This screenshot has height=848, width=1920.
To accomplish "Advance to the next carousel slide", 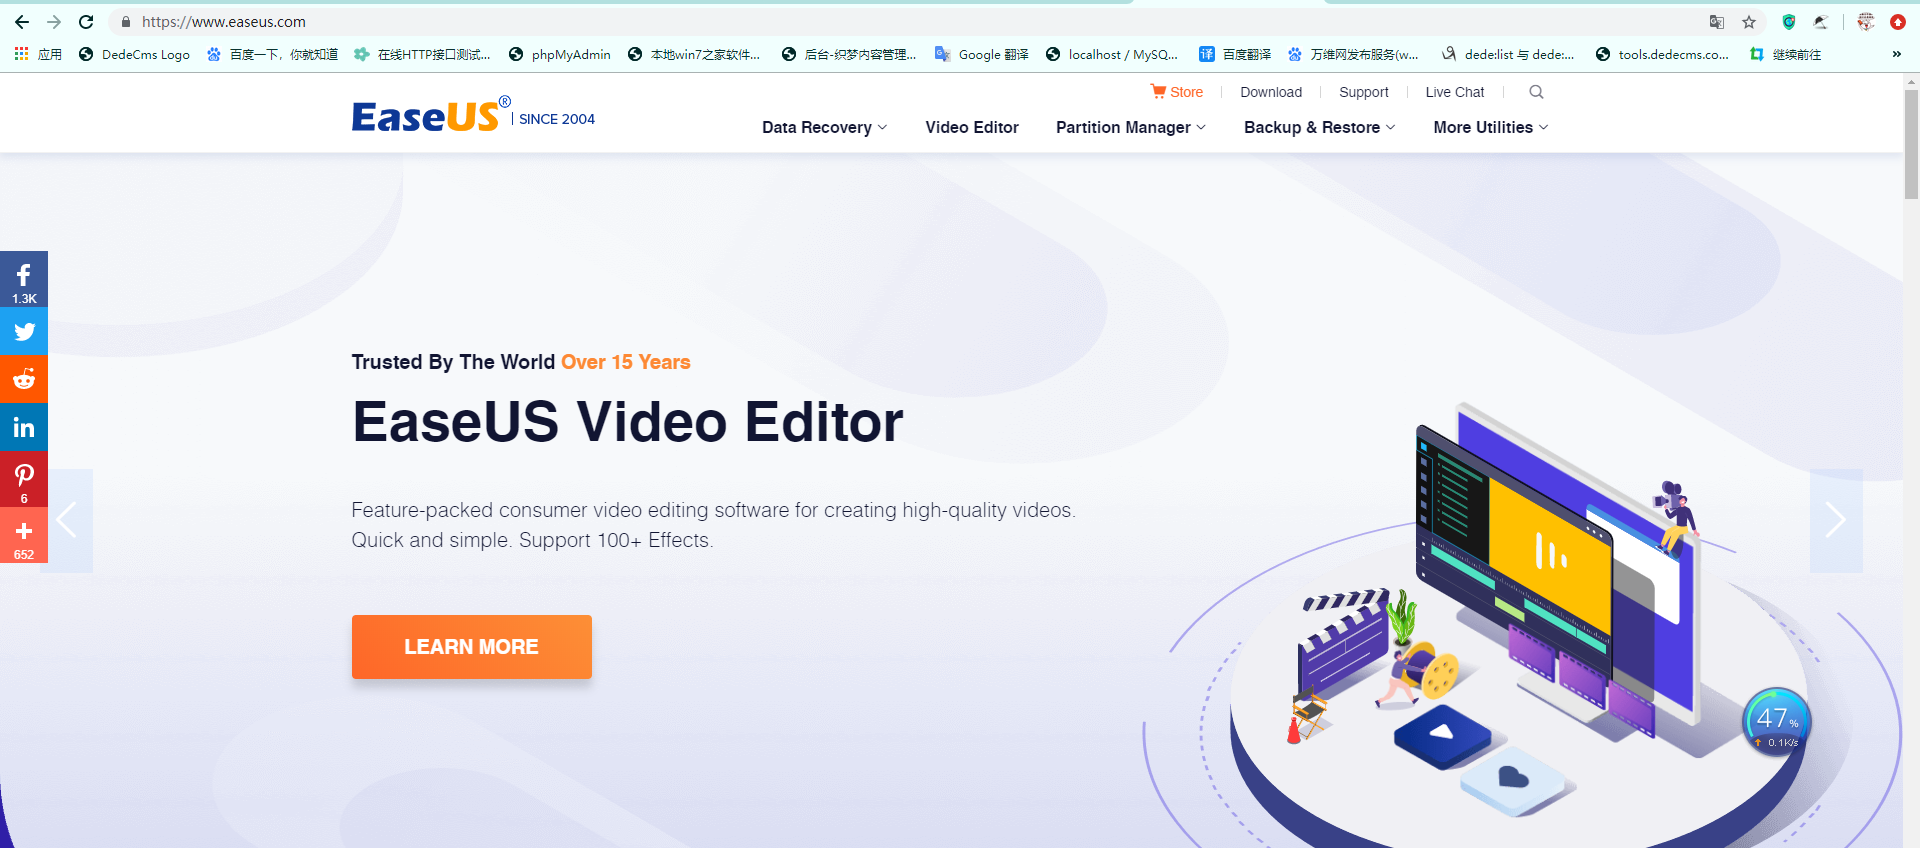I will point(1835,520).
